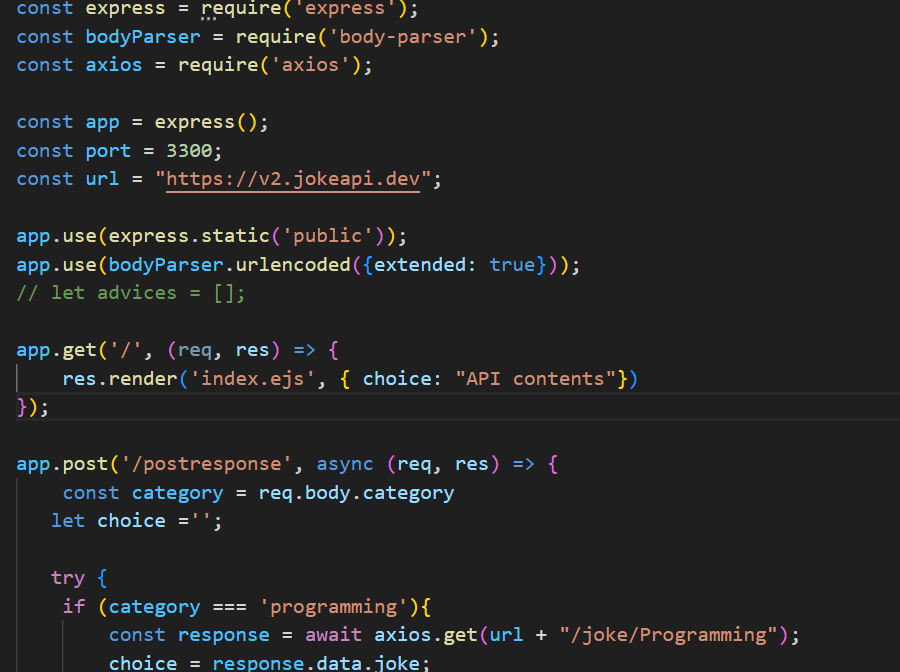Image resolution: width=900 pixels, height=672 pixels.
Task: Click the response.data.joke expression
Action: pyautogui.click(x=321, y=663)
